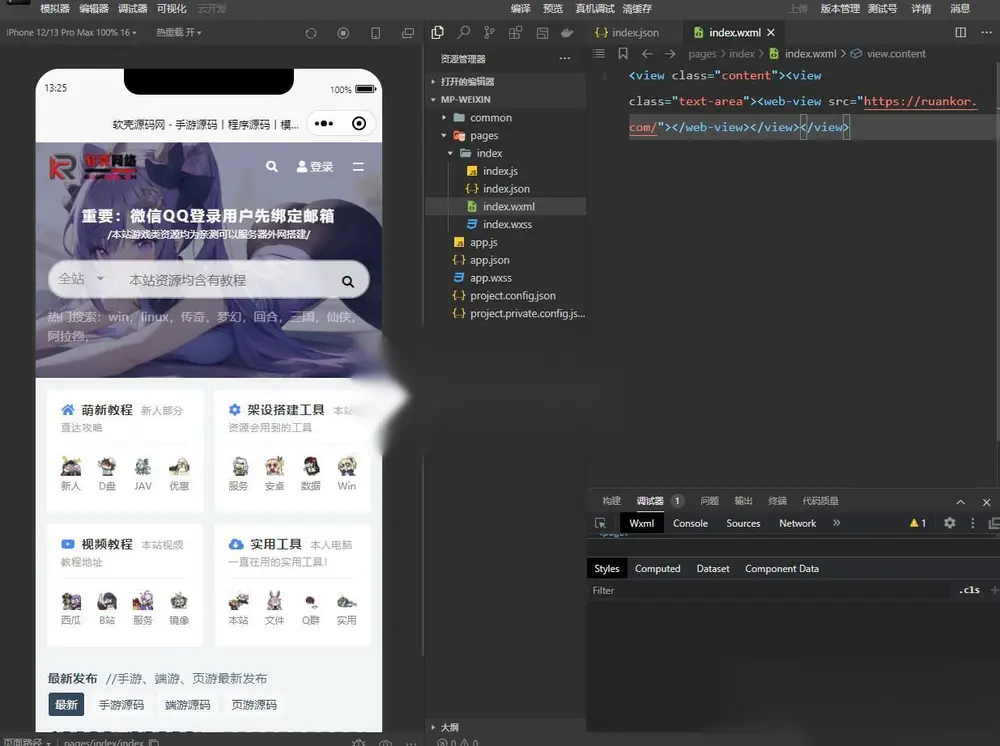Viewport: 1000px width, 746px height.
Task: Switch to the Console tab
Action: 690,523
